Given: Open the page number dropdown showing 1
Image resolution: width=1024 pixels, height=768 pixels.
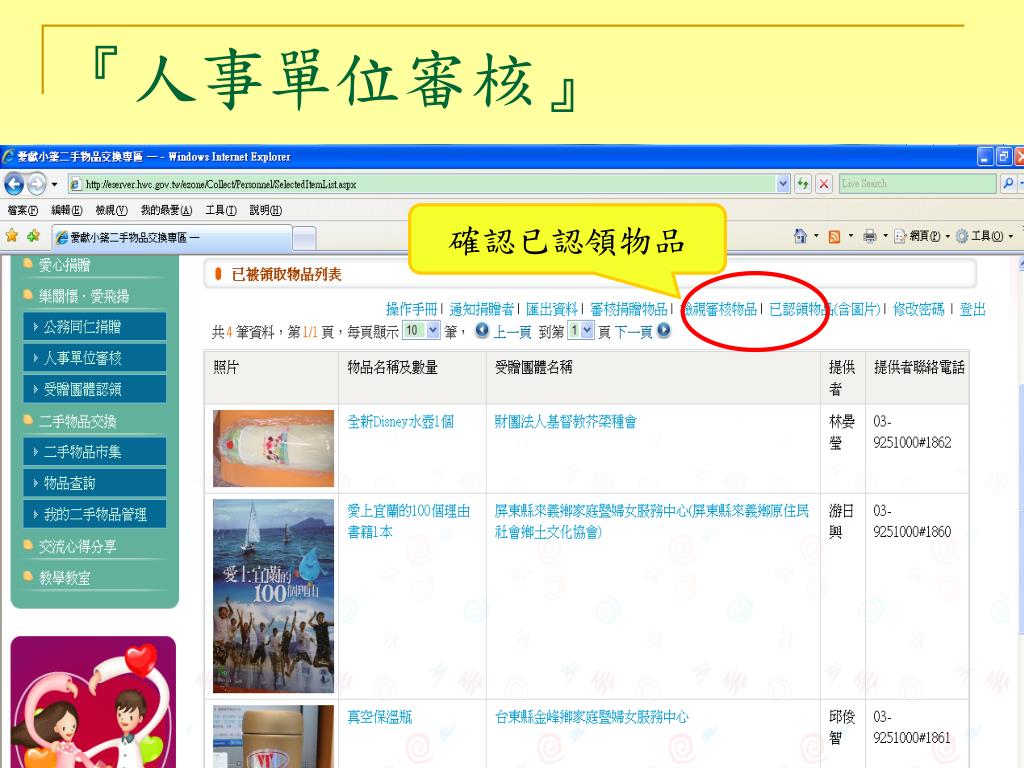Looking at the screenshot, I should point(581,330).
